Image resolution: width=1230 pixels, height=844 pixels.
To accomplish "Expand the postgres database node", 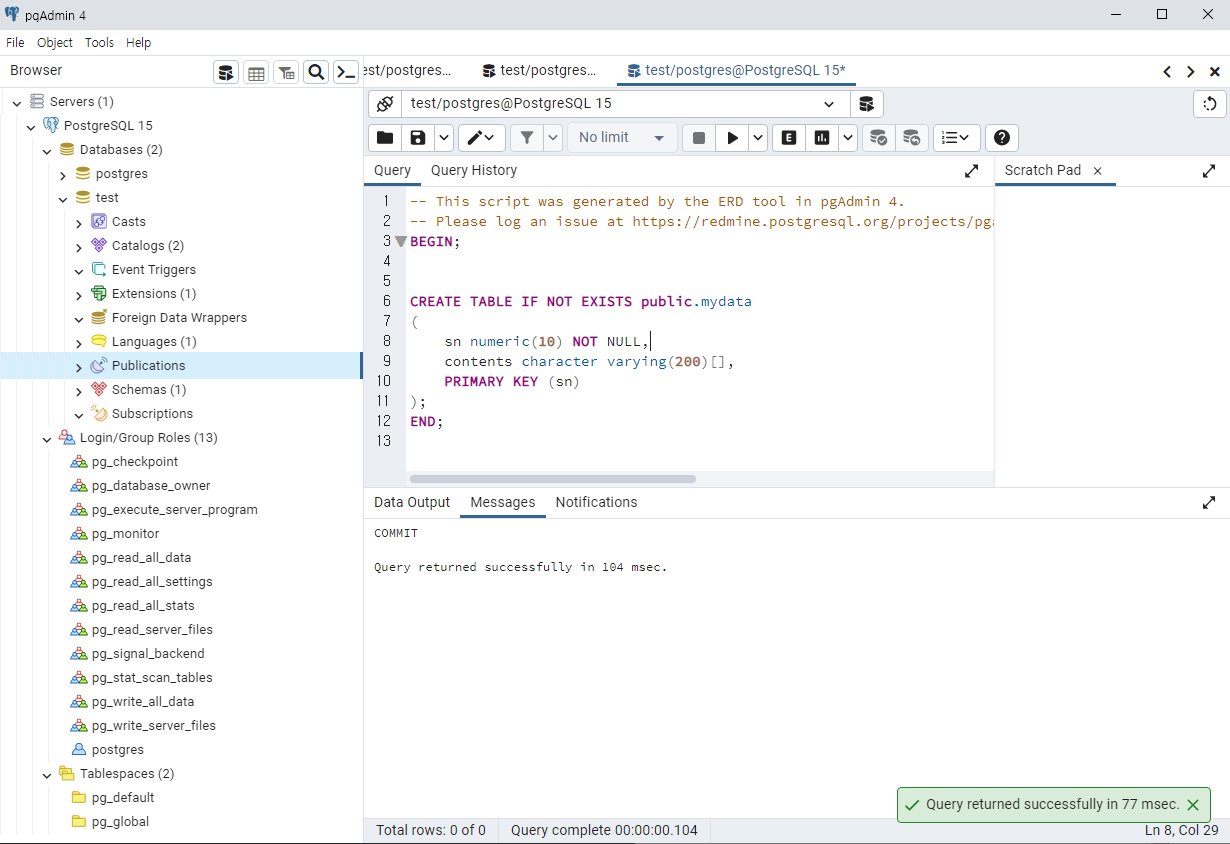I will point(63,174).
